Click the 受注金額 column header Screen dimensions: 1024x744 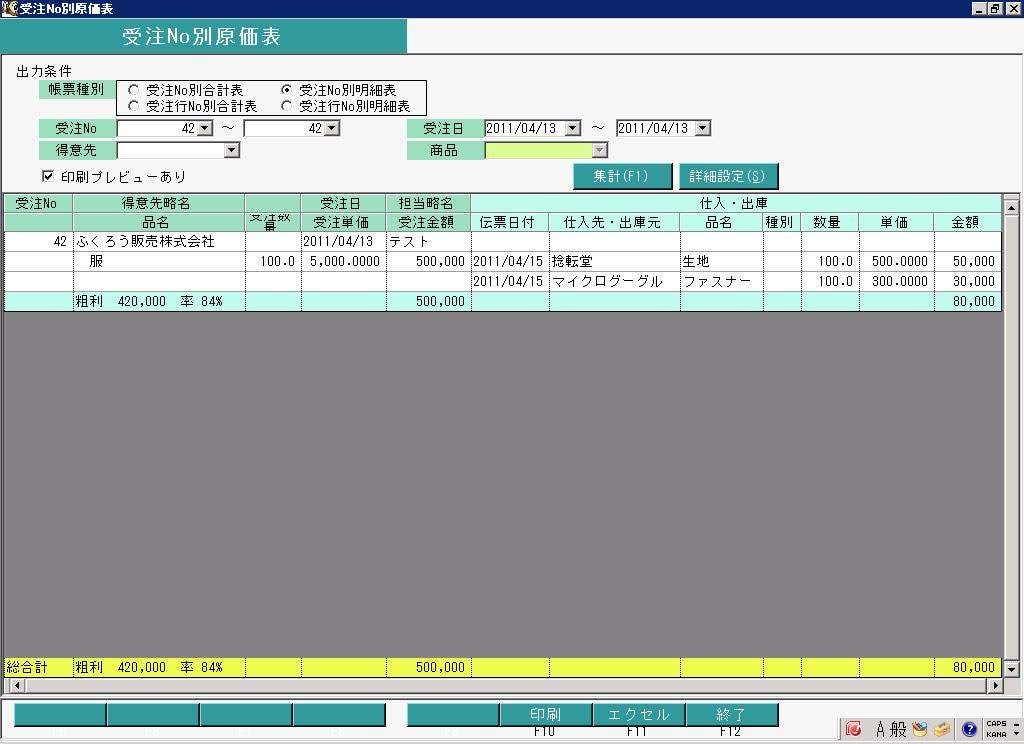(x=428, y=222)
